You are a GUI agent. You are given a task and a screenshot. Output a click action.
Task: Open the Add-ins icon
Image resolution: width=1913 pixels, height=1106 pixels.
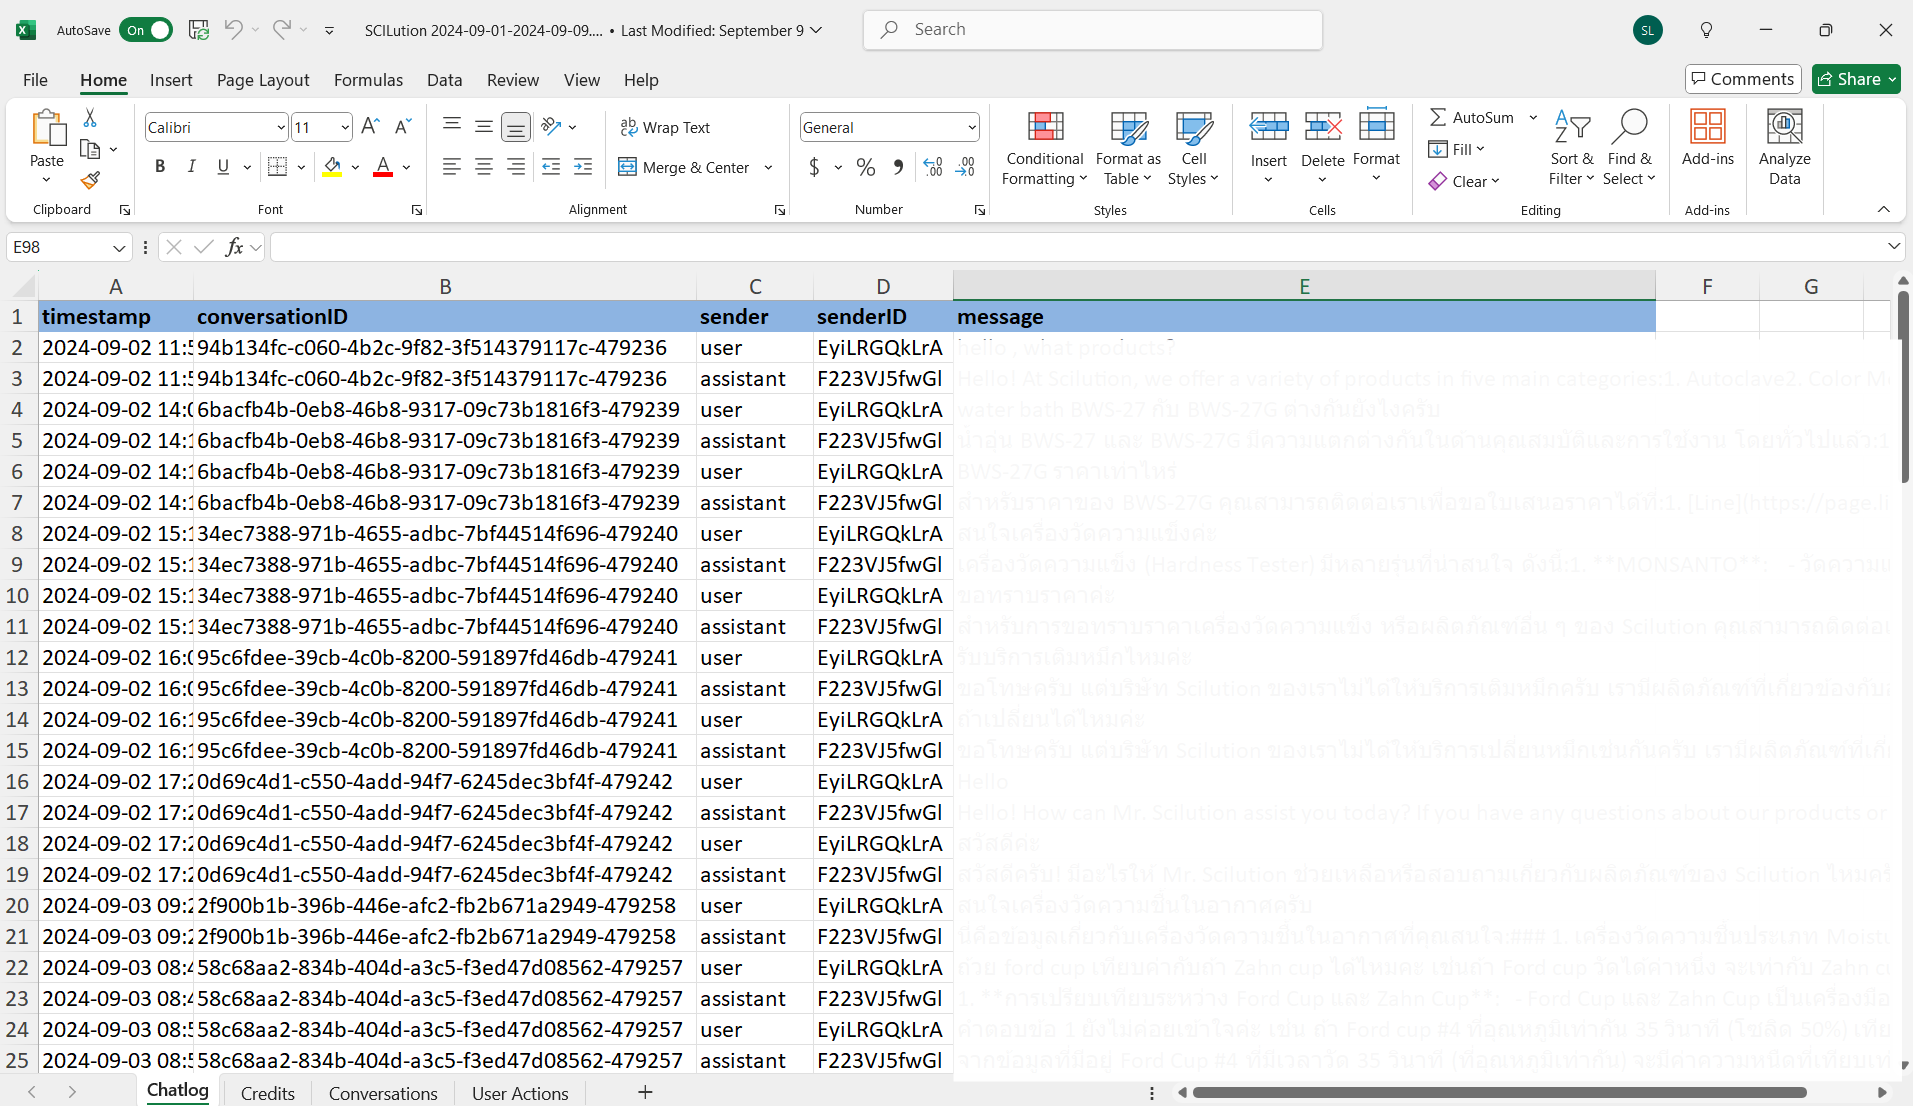pyautogui.click(x=1707, y=127)
